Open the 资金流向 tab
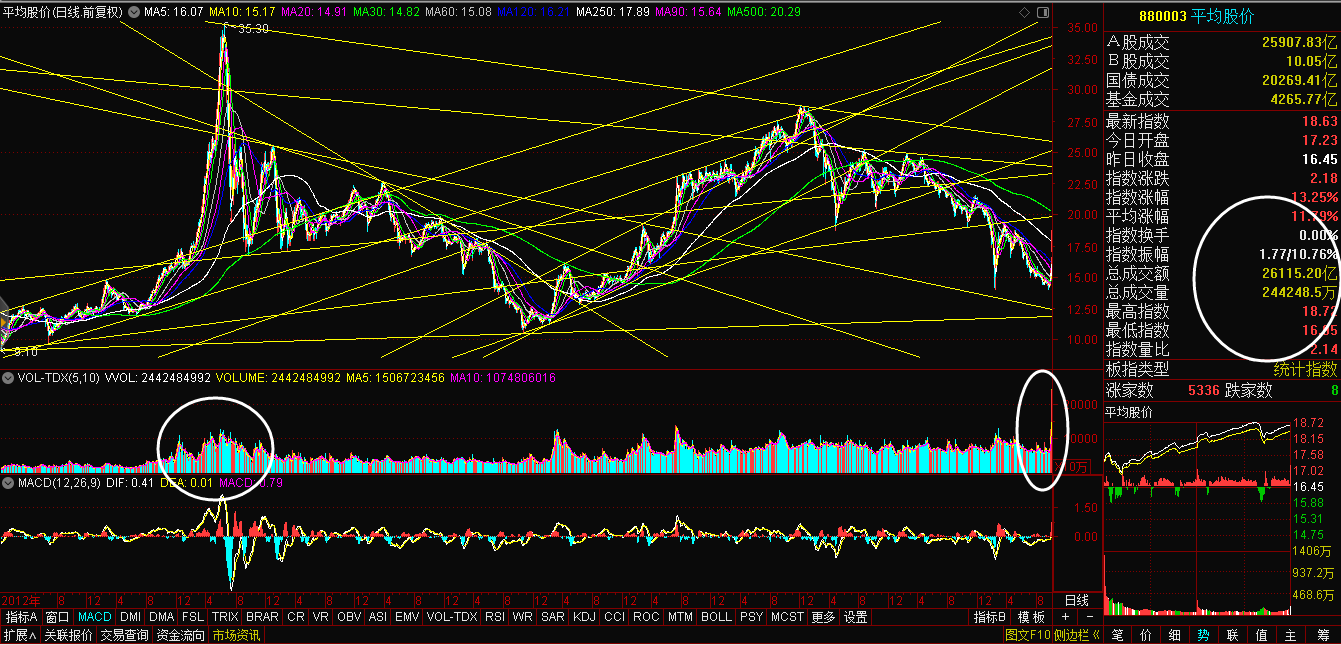 (180, 635)
